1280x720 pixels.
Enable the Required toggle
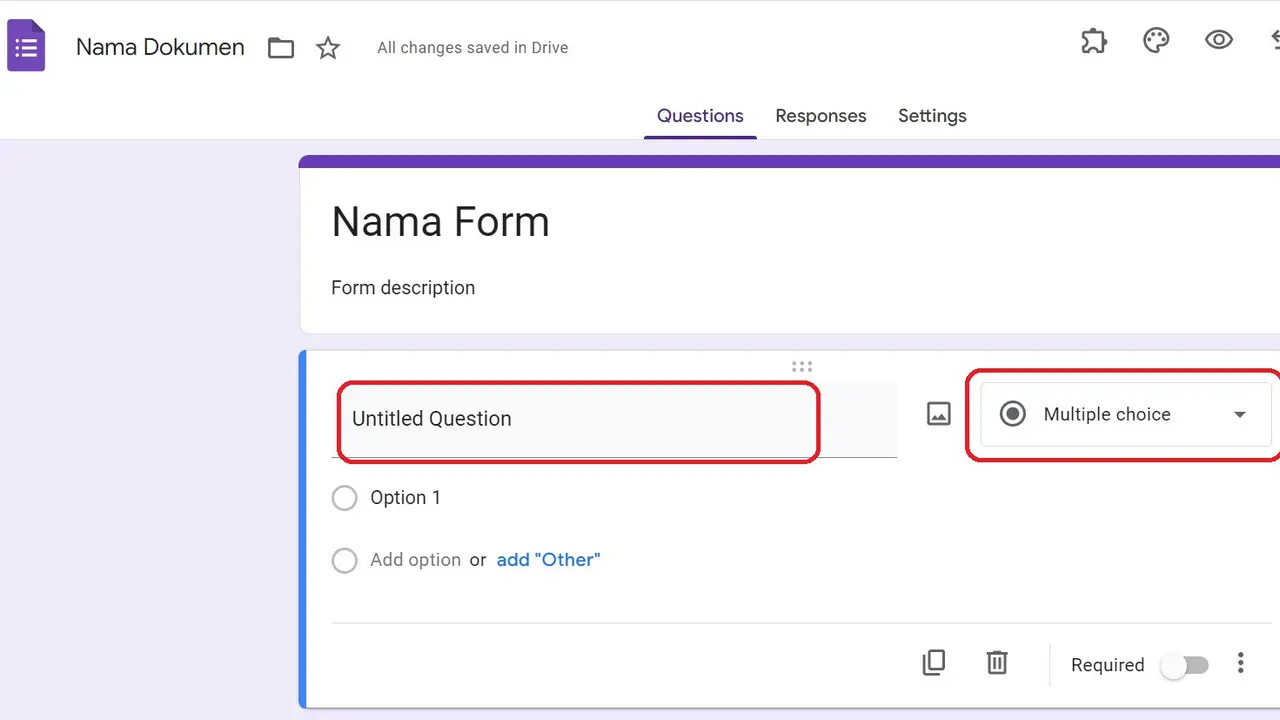pyautogui.click(x=1185, y=664)
